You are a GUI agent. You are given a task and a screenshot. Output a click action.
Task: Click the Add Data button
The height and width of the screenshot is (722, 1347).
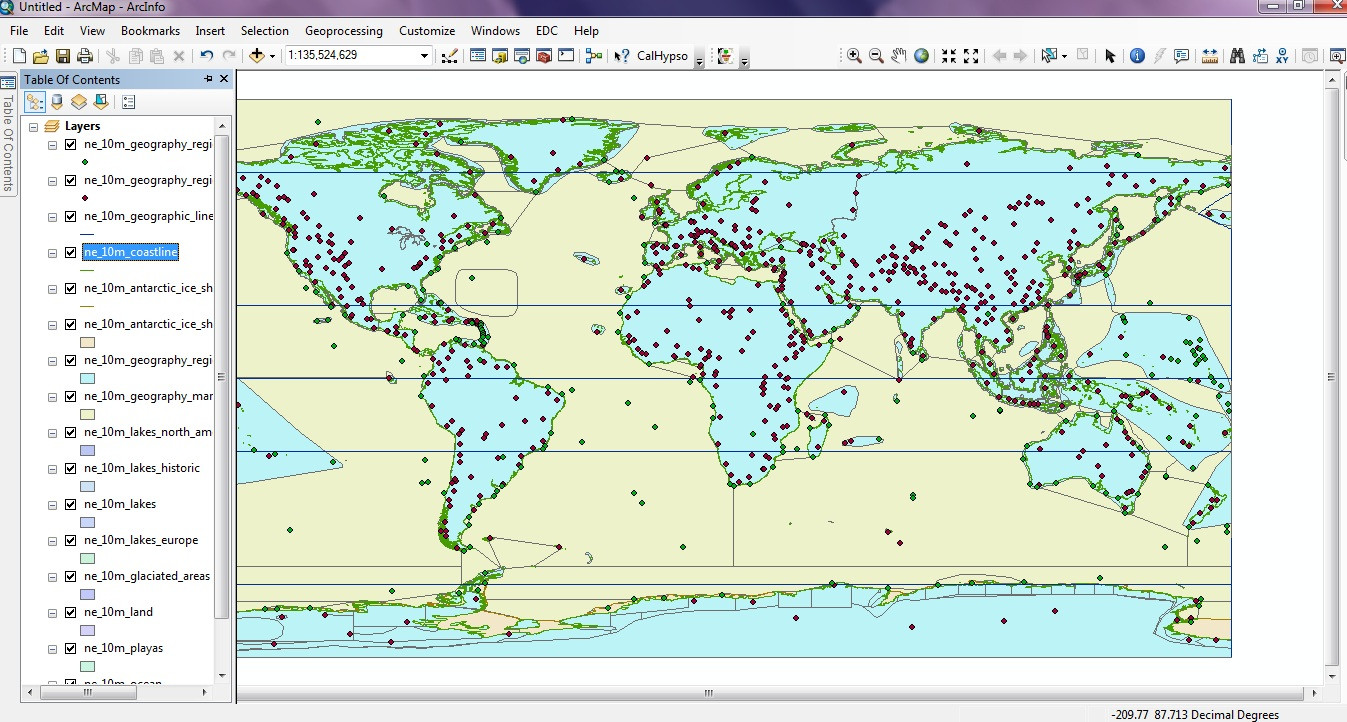[x=257, y=56]
